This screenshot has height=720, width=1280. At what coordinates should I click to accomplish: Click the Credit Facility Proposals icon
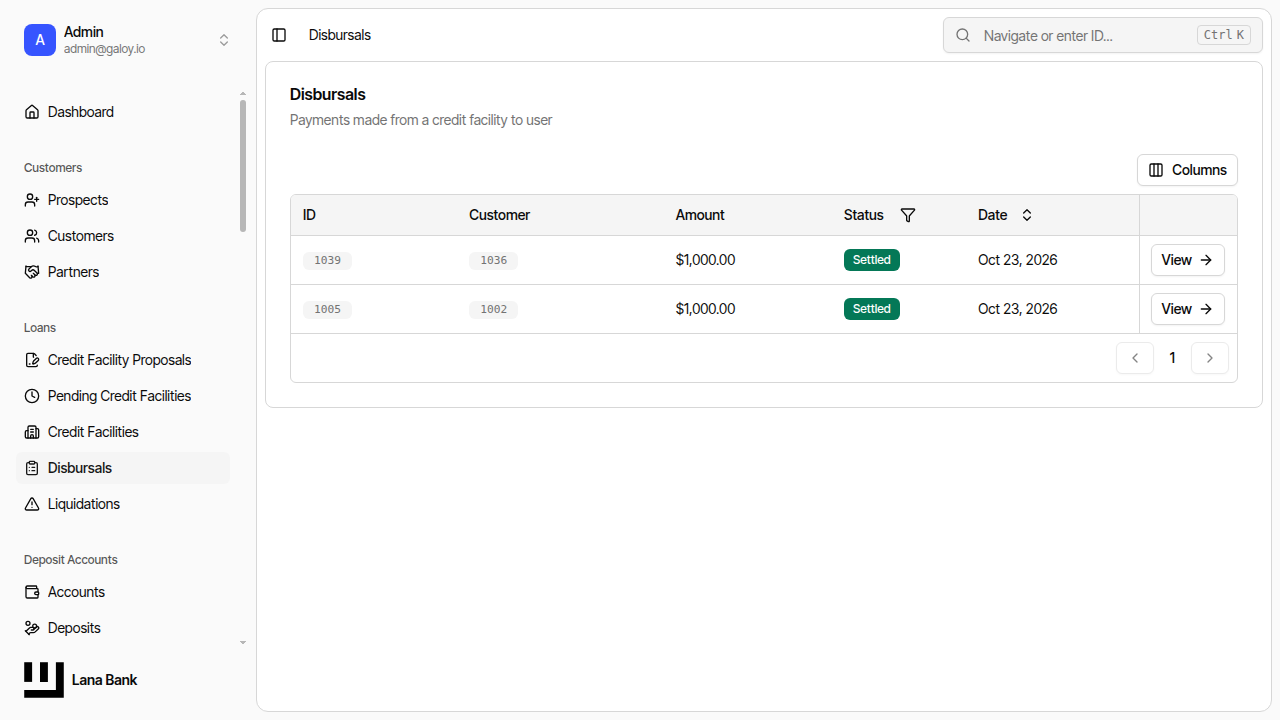(x=32, y=360)
